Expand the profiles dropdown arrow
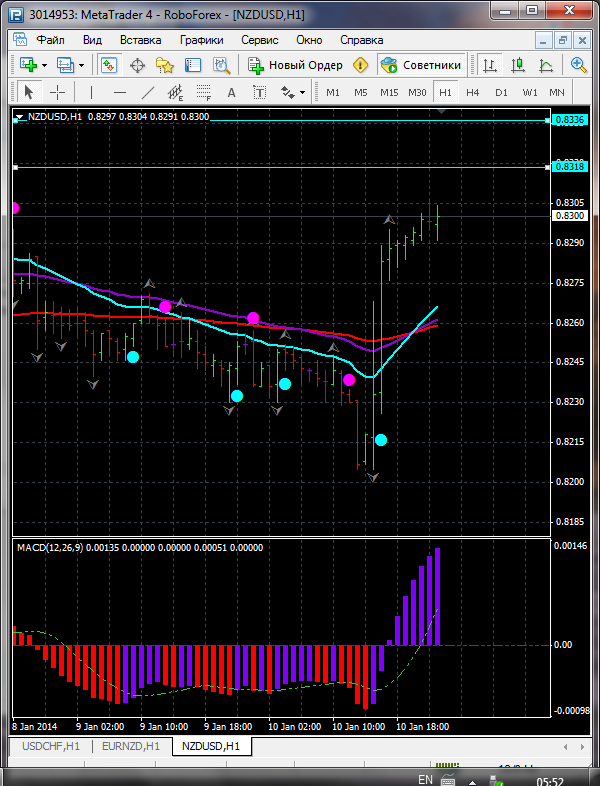Screen dimensions: 600x786 pyautogui.click(x=81, y=66)
